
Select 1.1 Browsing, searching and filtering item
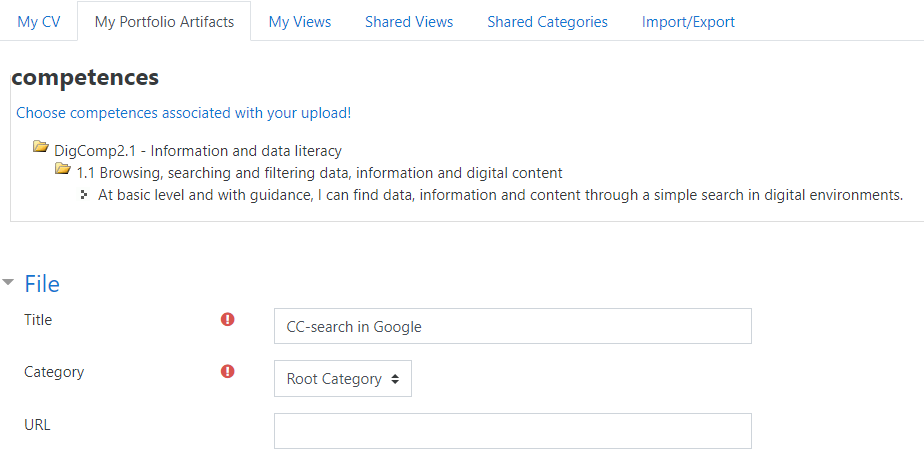319,173
